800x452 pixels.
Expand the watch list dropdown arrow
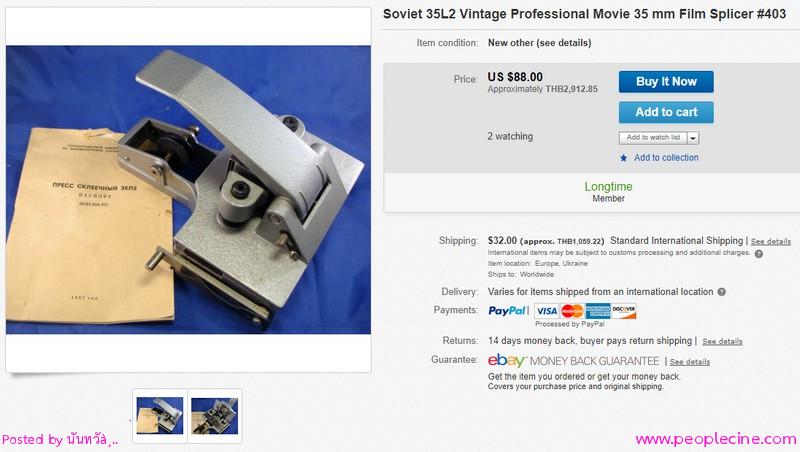point(693,138)
